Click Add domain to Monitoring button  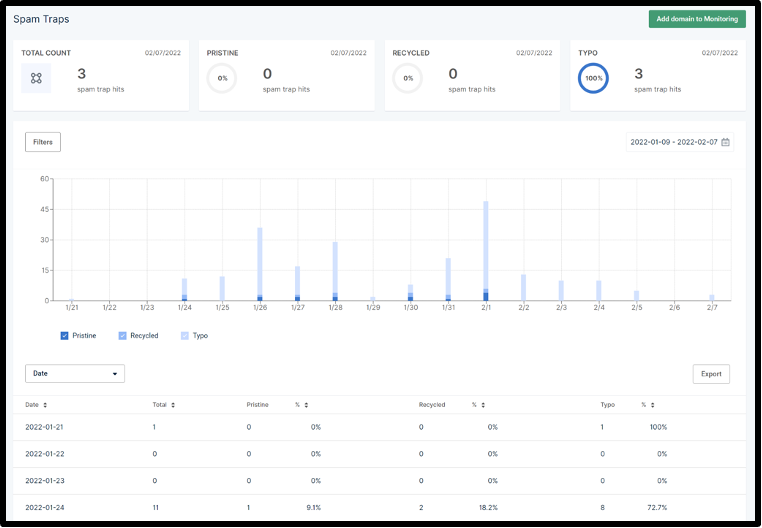(x=697, y=19)
